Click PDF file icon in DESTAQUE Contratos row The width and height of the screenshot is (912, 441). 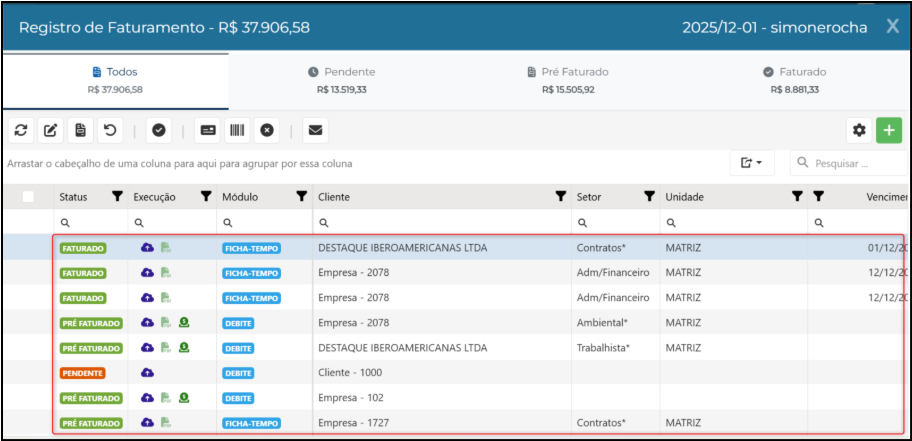(166, 248)
